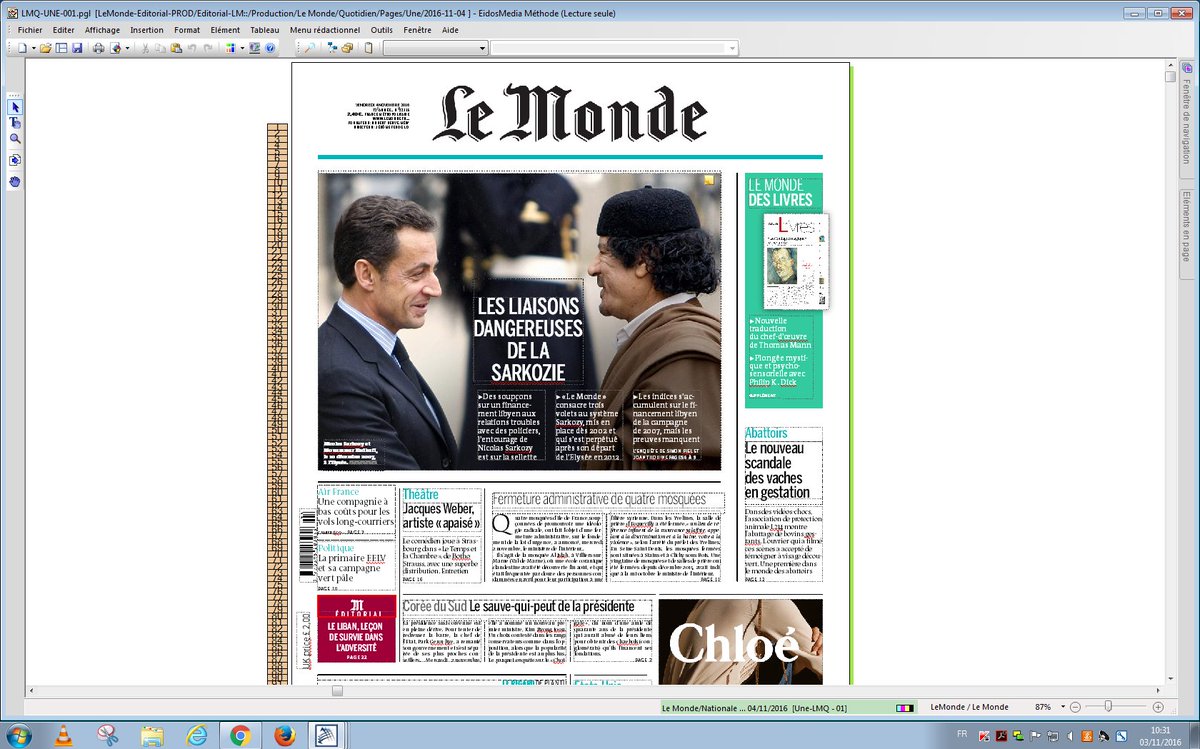
Task: Select the hand pan tool
Action: point(15,181)
